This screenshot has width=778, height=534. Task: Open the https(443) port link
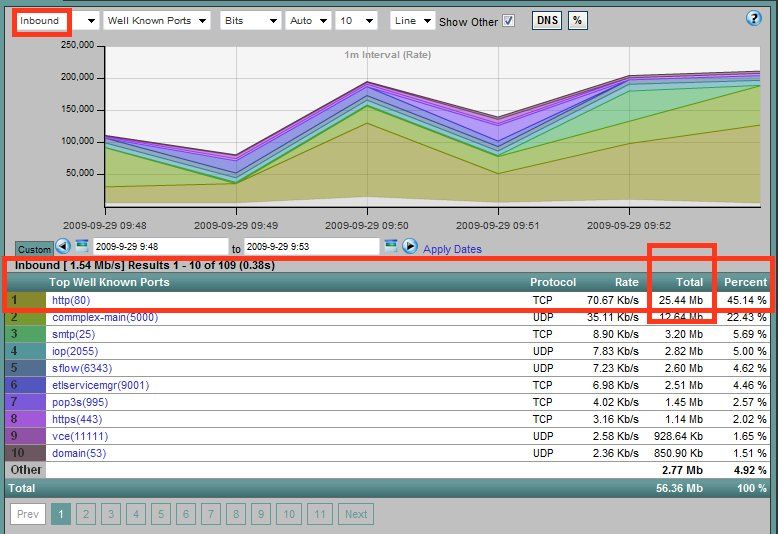click(x=77, y=419)
